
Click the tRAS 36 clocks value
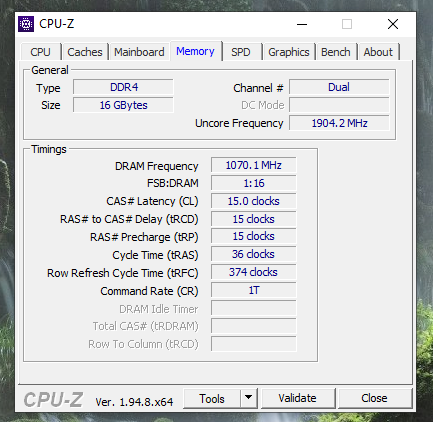(254, 255)
